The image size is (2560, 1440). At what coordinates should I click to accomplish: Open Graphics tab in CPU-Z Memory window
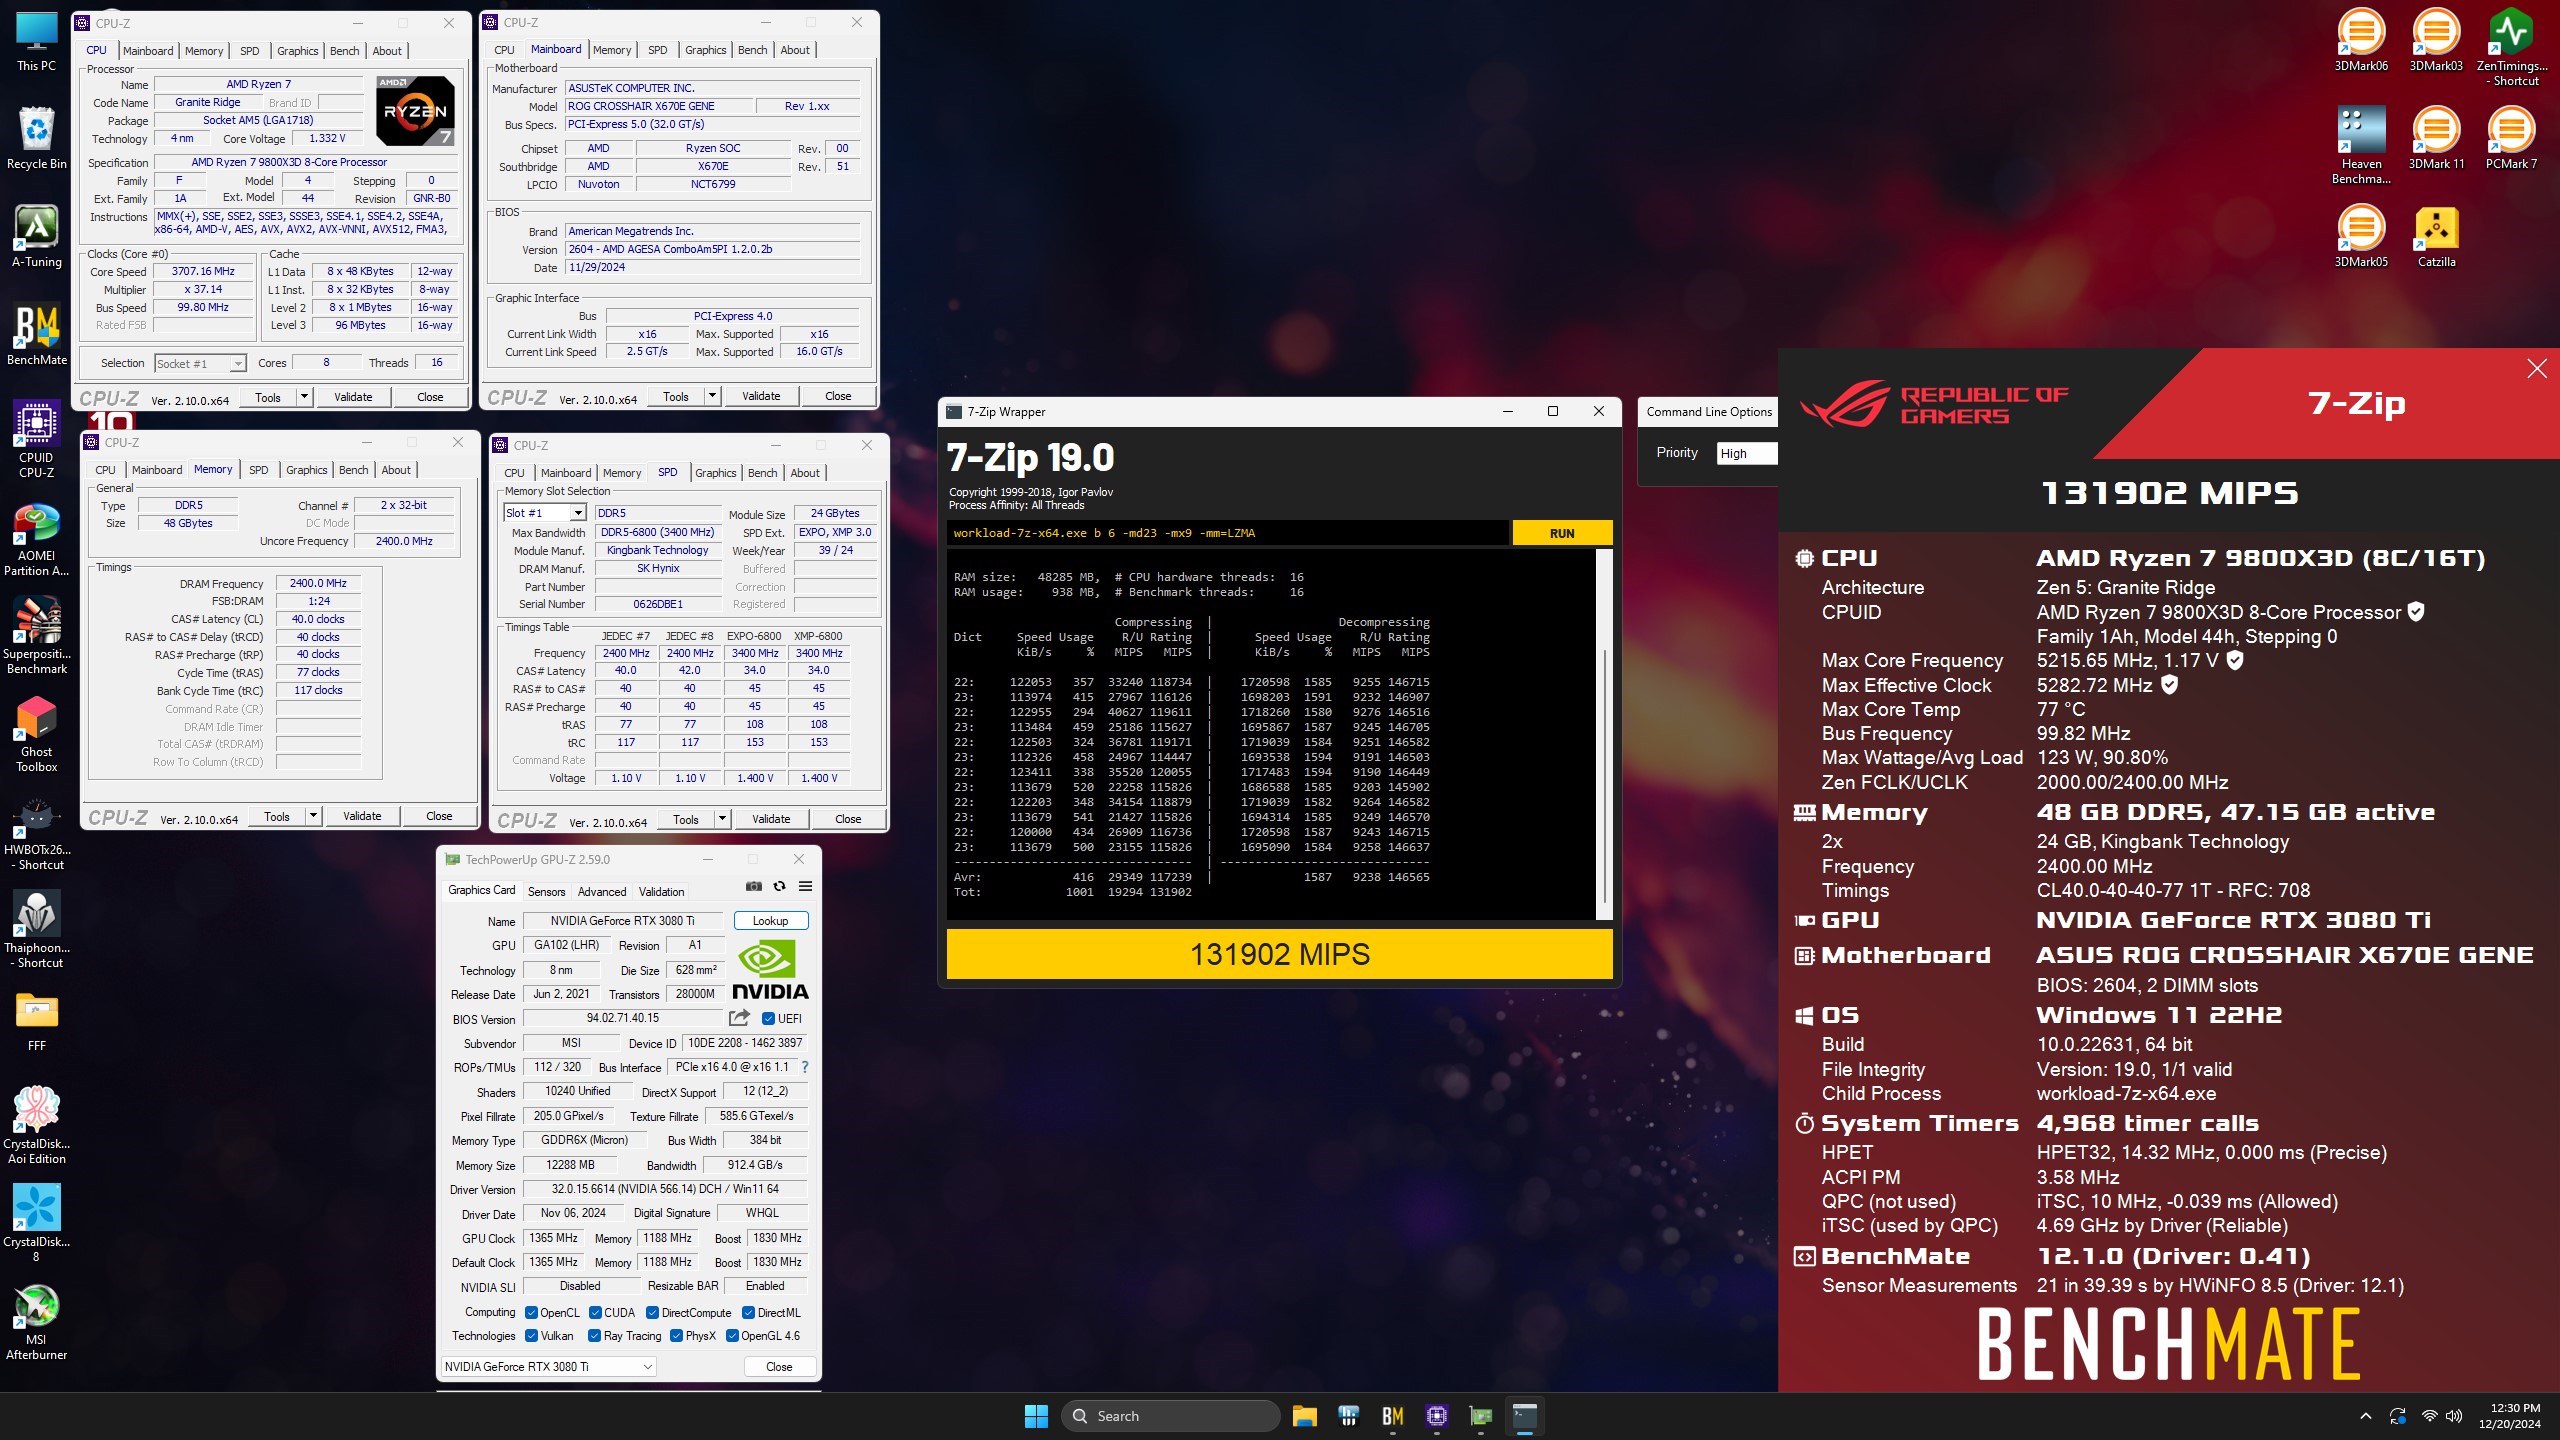point(307,470)
